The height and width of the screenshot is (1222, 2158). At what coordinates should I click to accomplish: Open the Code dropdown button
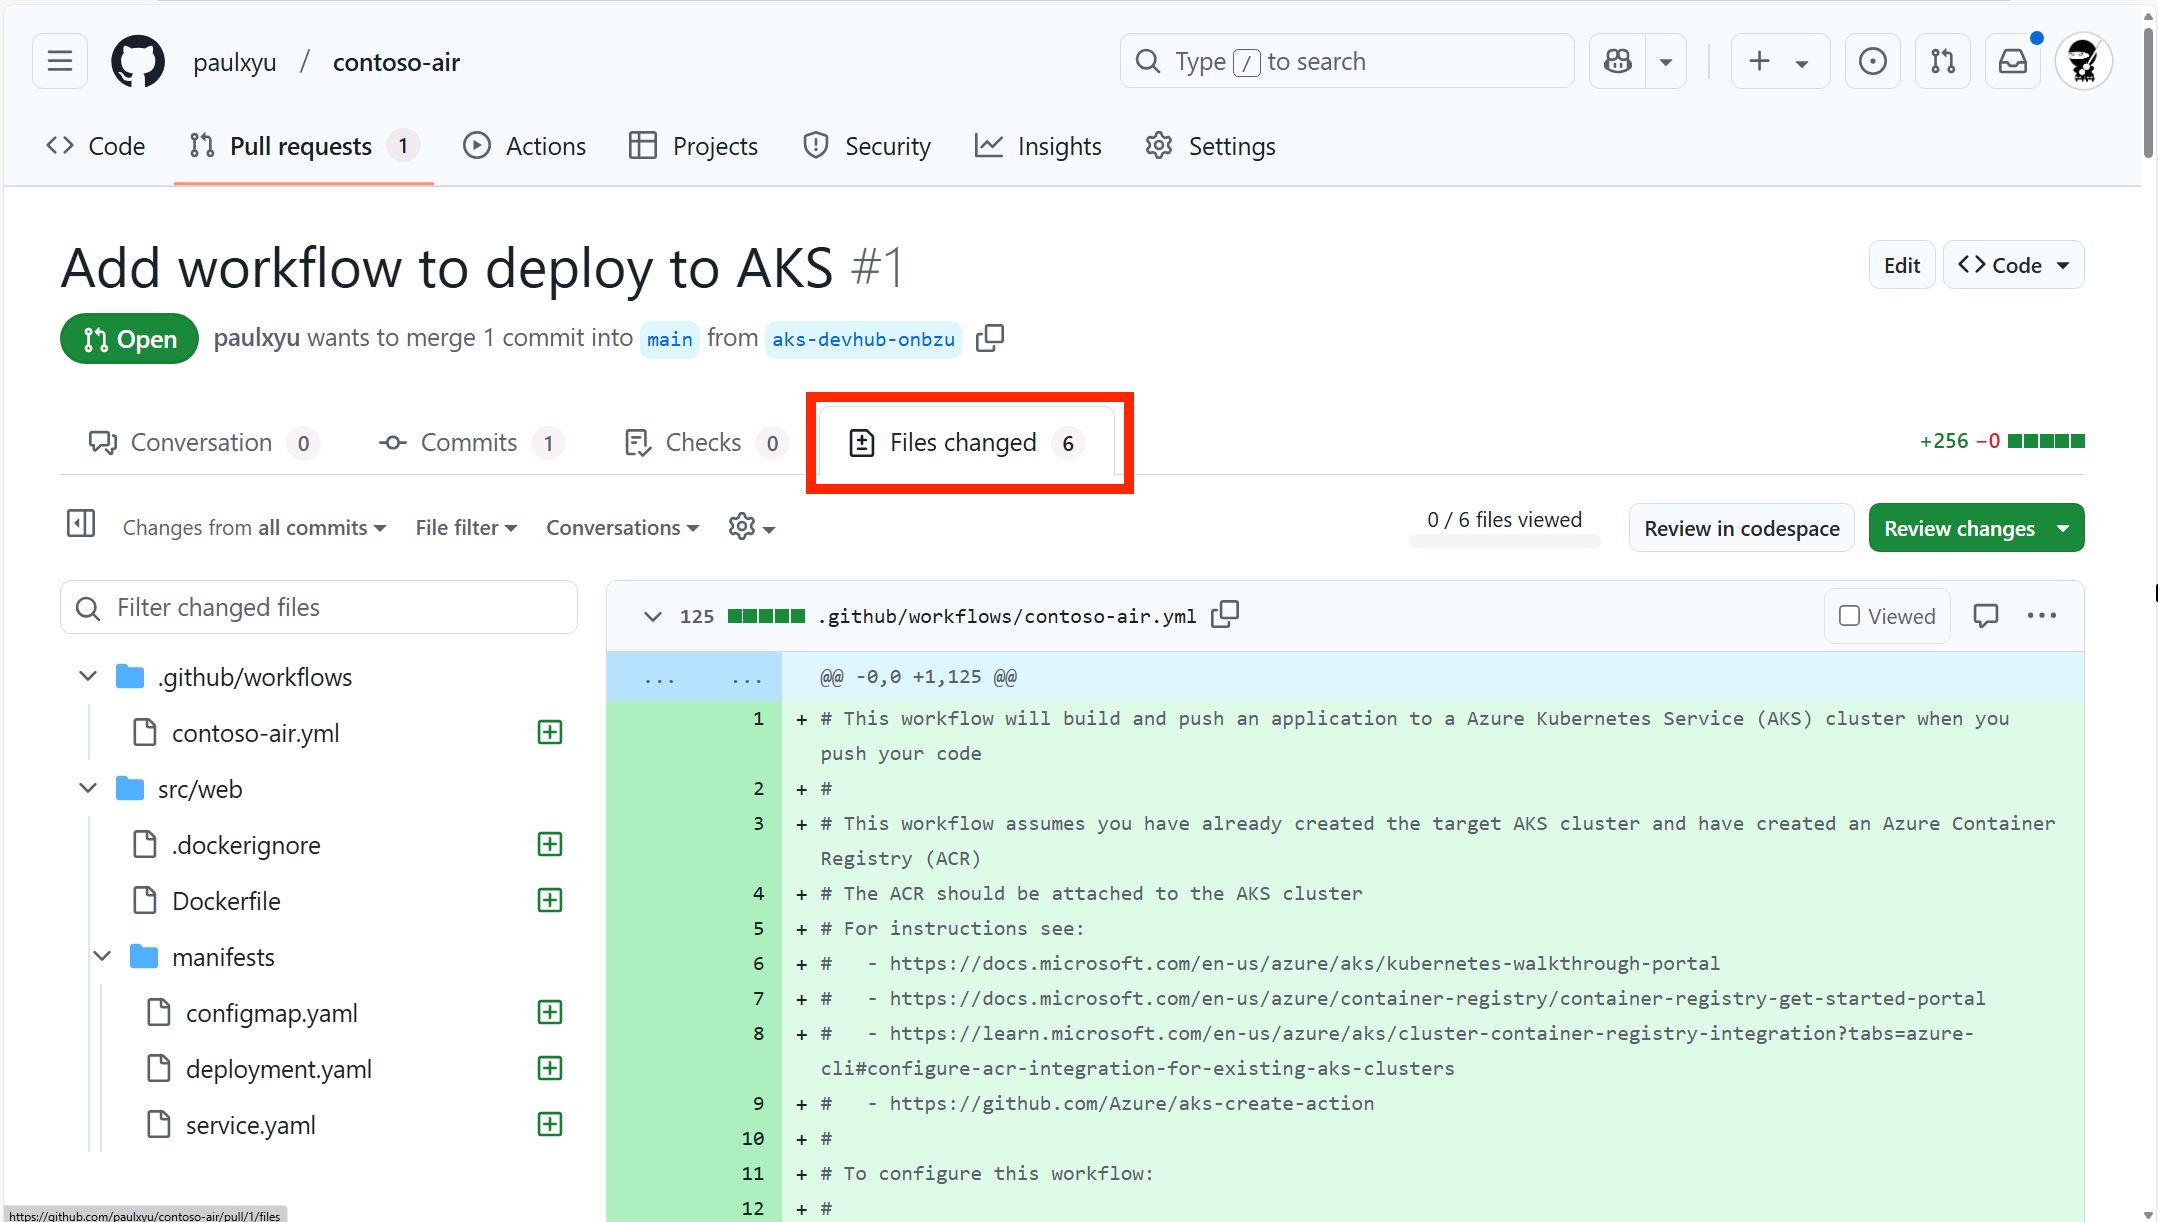(2013, 265)
